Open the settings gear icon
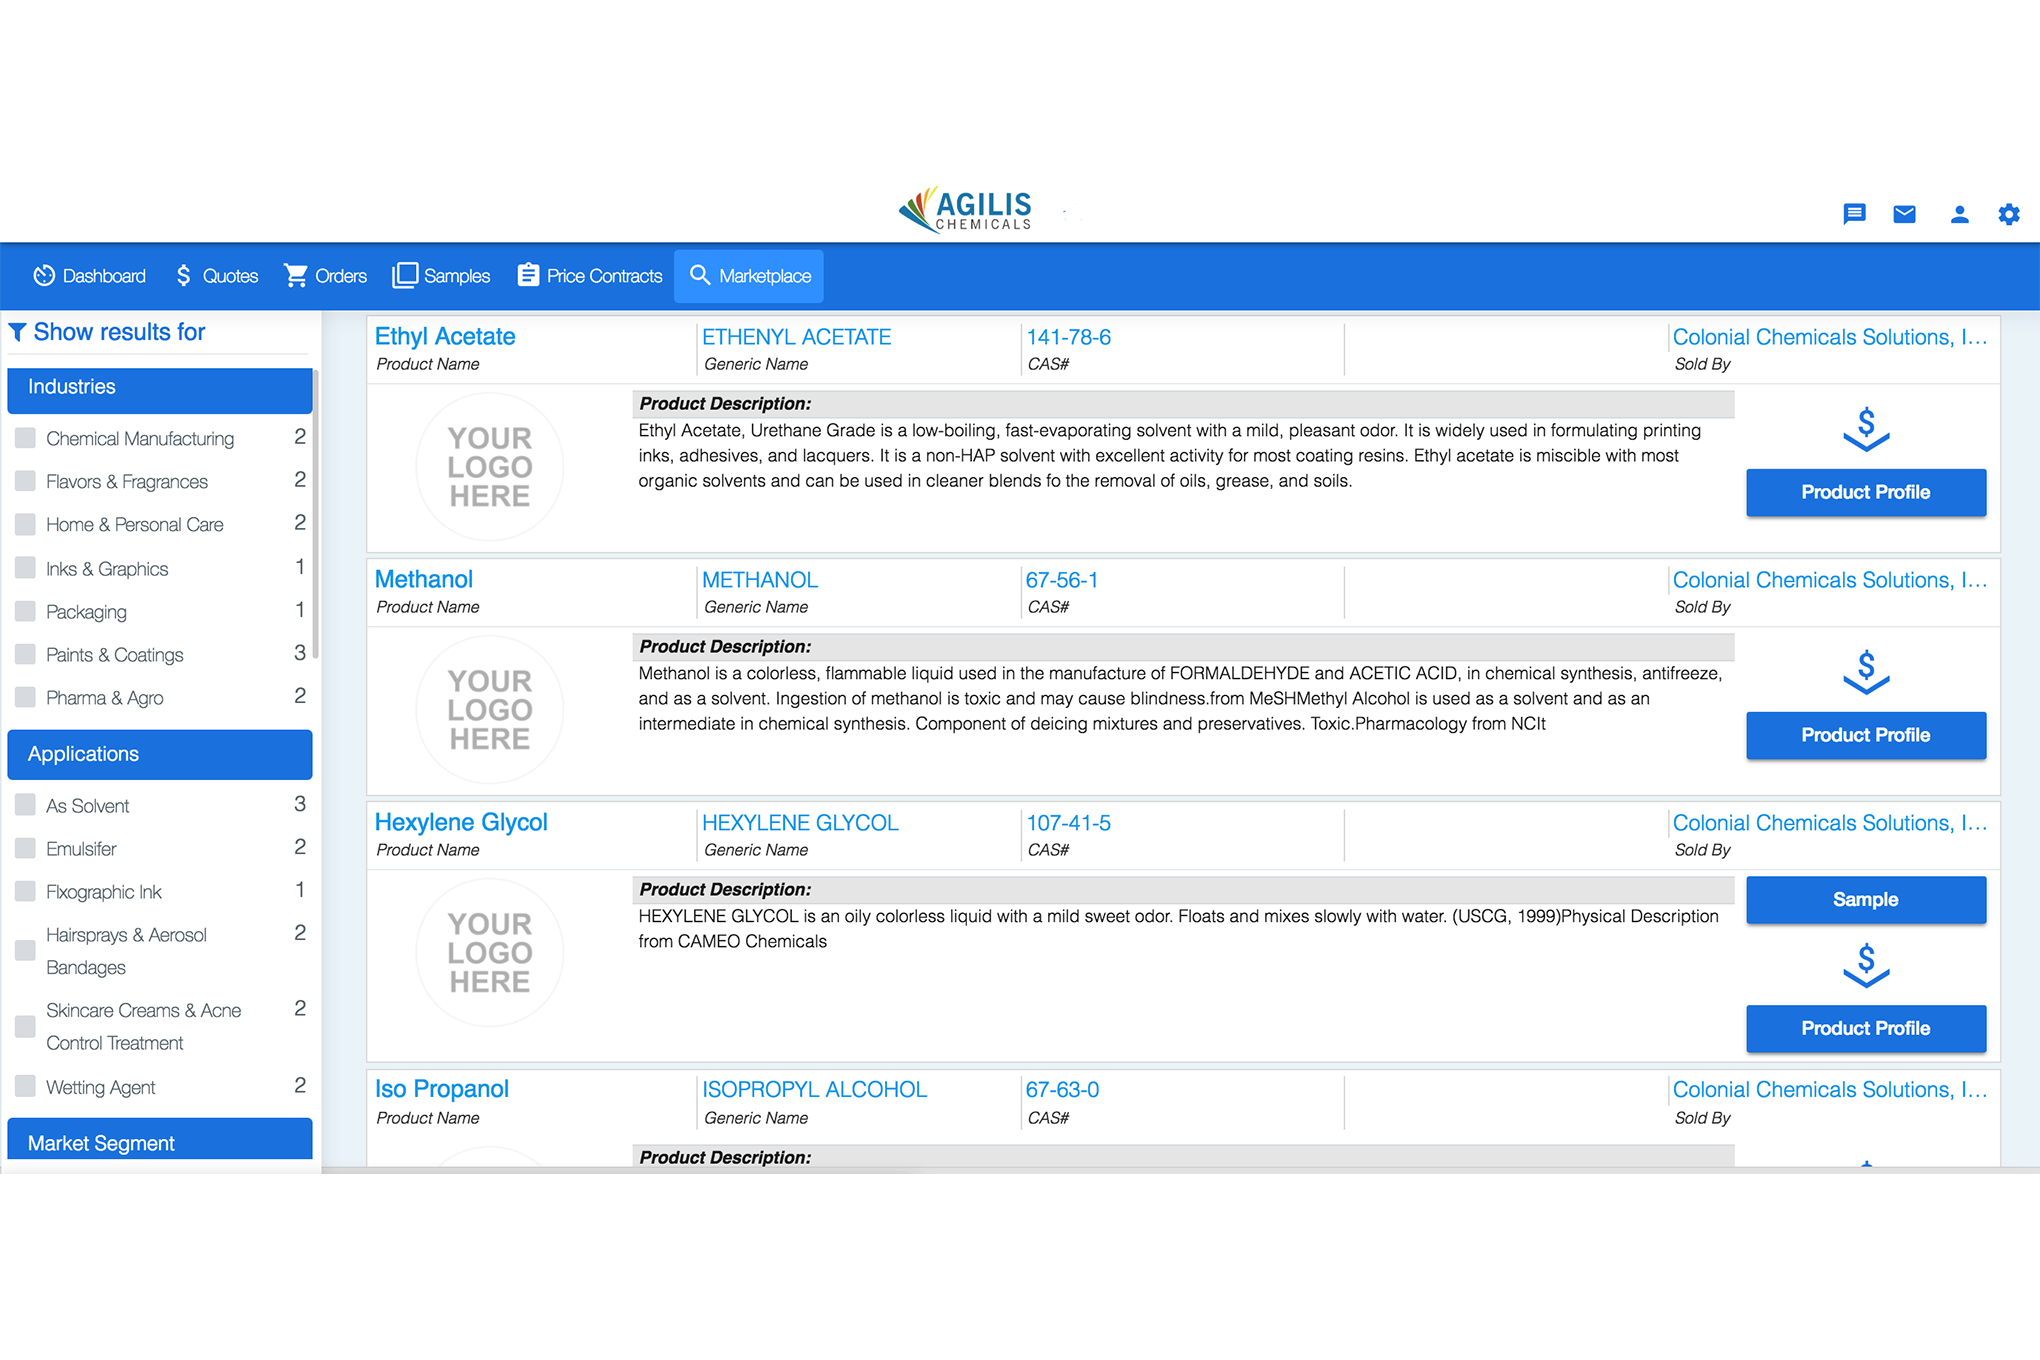Viewport: 2040px width, 1360px height. click(2009, 213)
